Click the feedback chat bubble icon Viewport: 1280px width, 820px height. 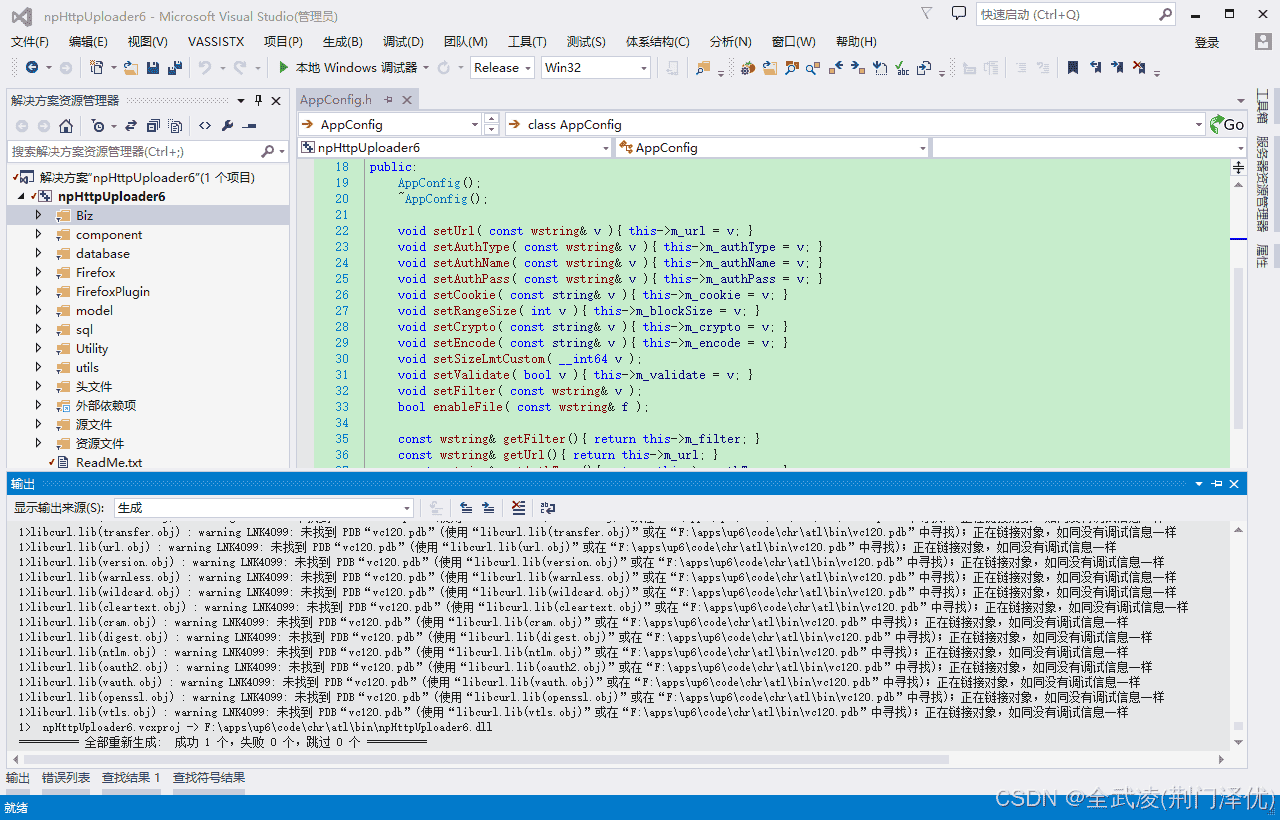tap(958, 14)
